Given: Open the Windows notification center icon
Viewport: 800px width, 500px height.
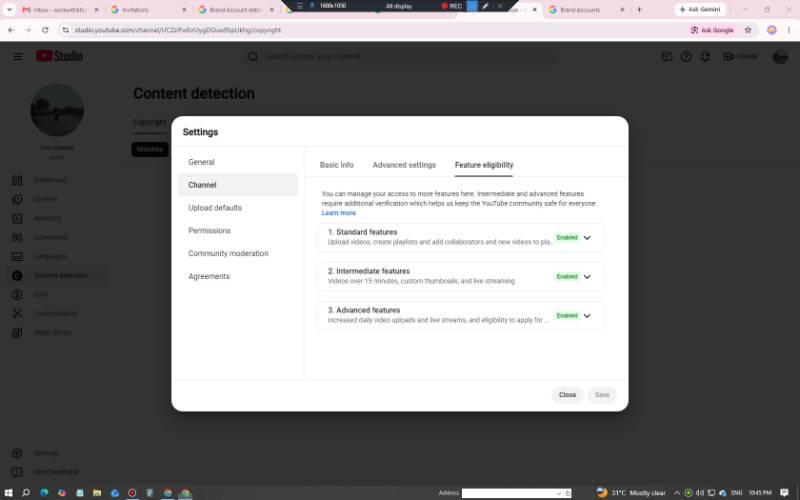Looking at the screenshot, I should coord(784,493).
